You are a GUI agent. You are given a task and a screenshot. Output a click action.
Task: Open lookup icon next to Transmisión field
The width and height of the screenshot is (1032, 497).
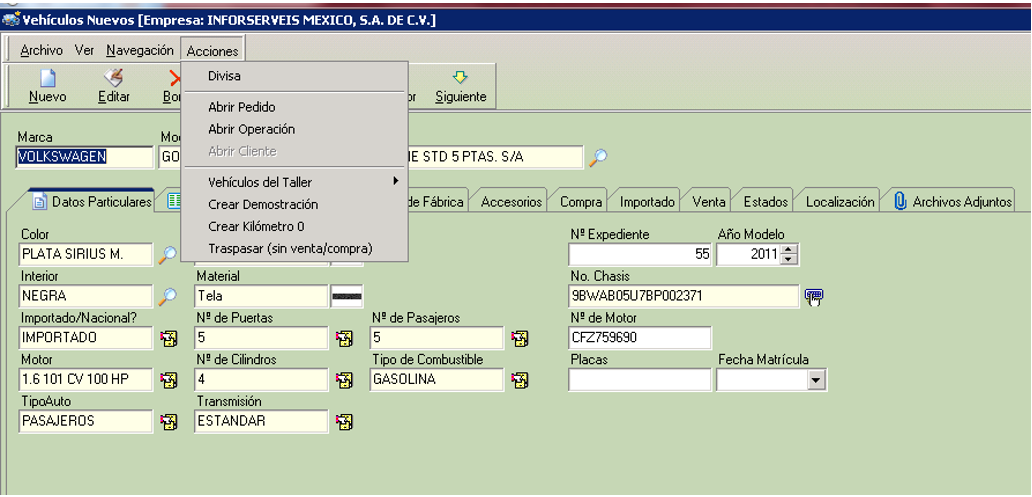(x=344, y=422)
